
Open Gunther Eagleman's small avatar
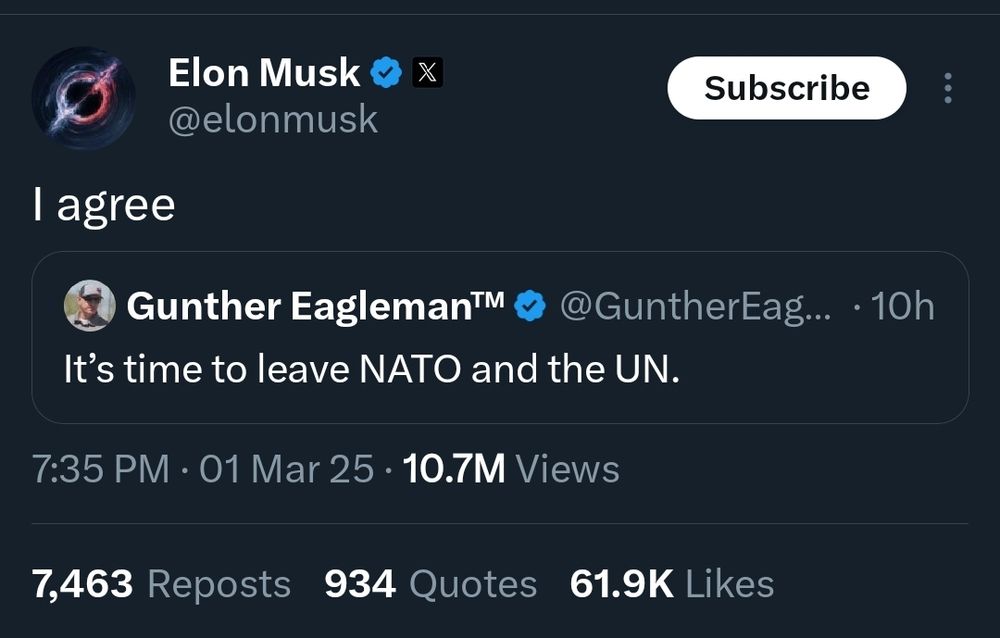coord(90,305)
